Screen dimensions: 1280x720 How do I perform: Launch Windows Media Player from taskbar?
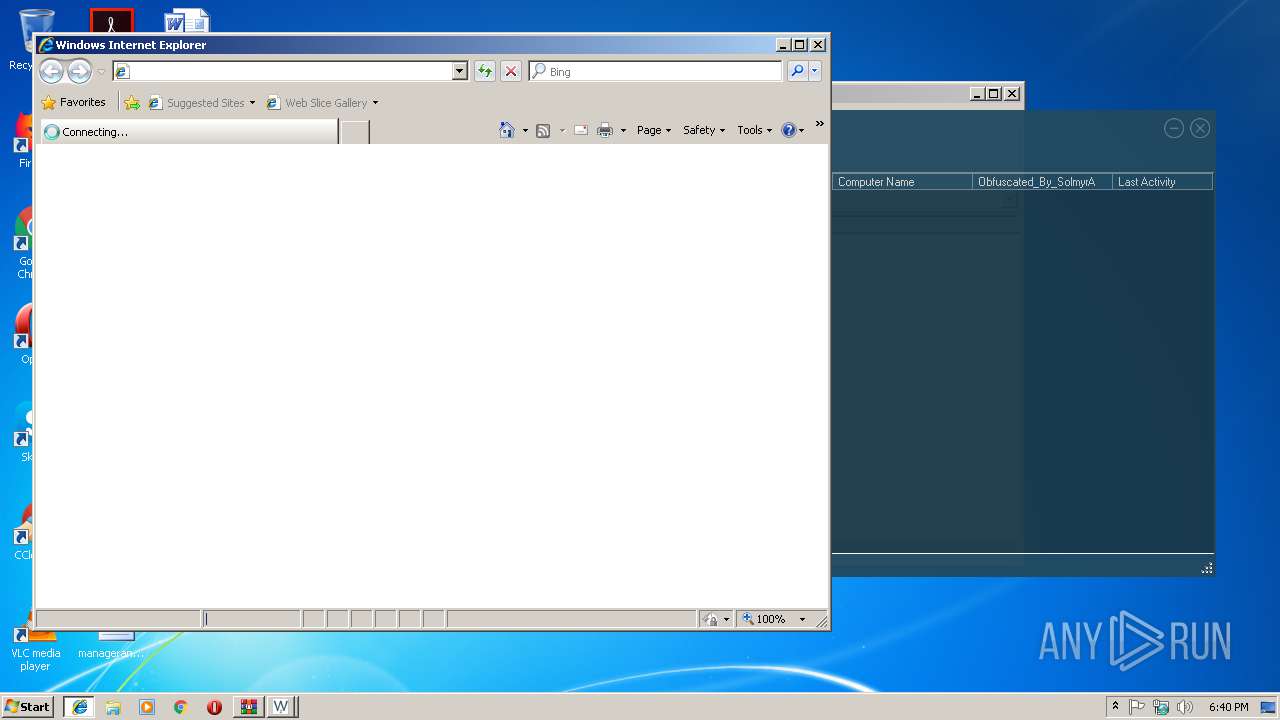coord(147,706)
